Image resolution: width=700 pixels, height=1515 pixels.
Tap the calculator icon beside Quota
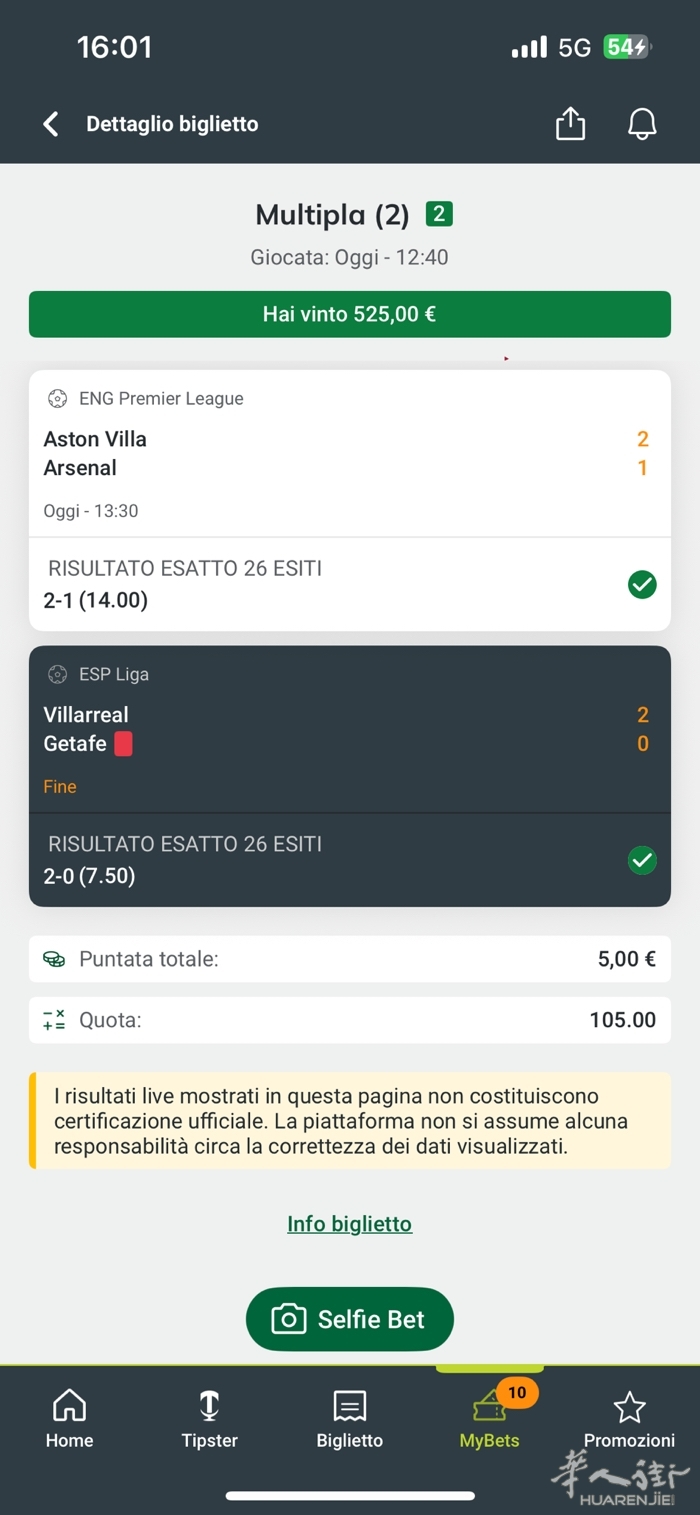[x=54, y=1020]
